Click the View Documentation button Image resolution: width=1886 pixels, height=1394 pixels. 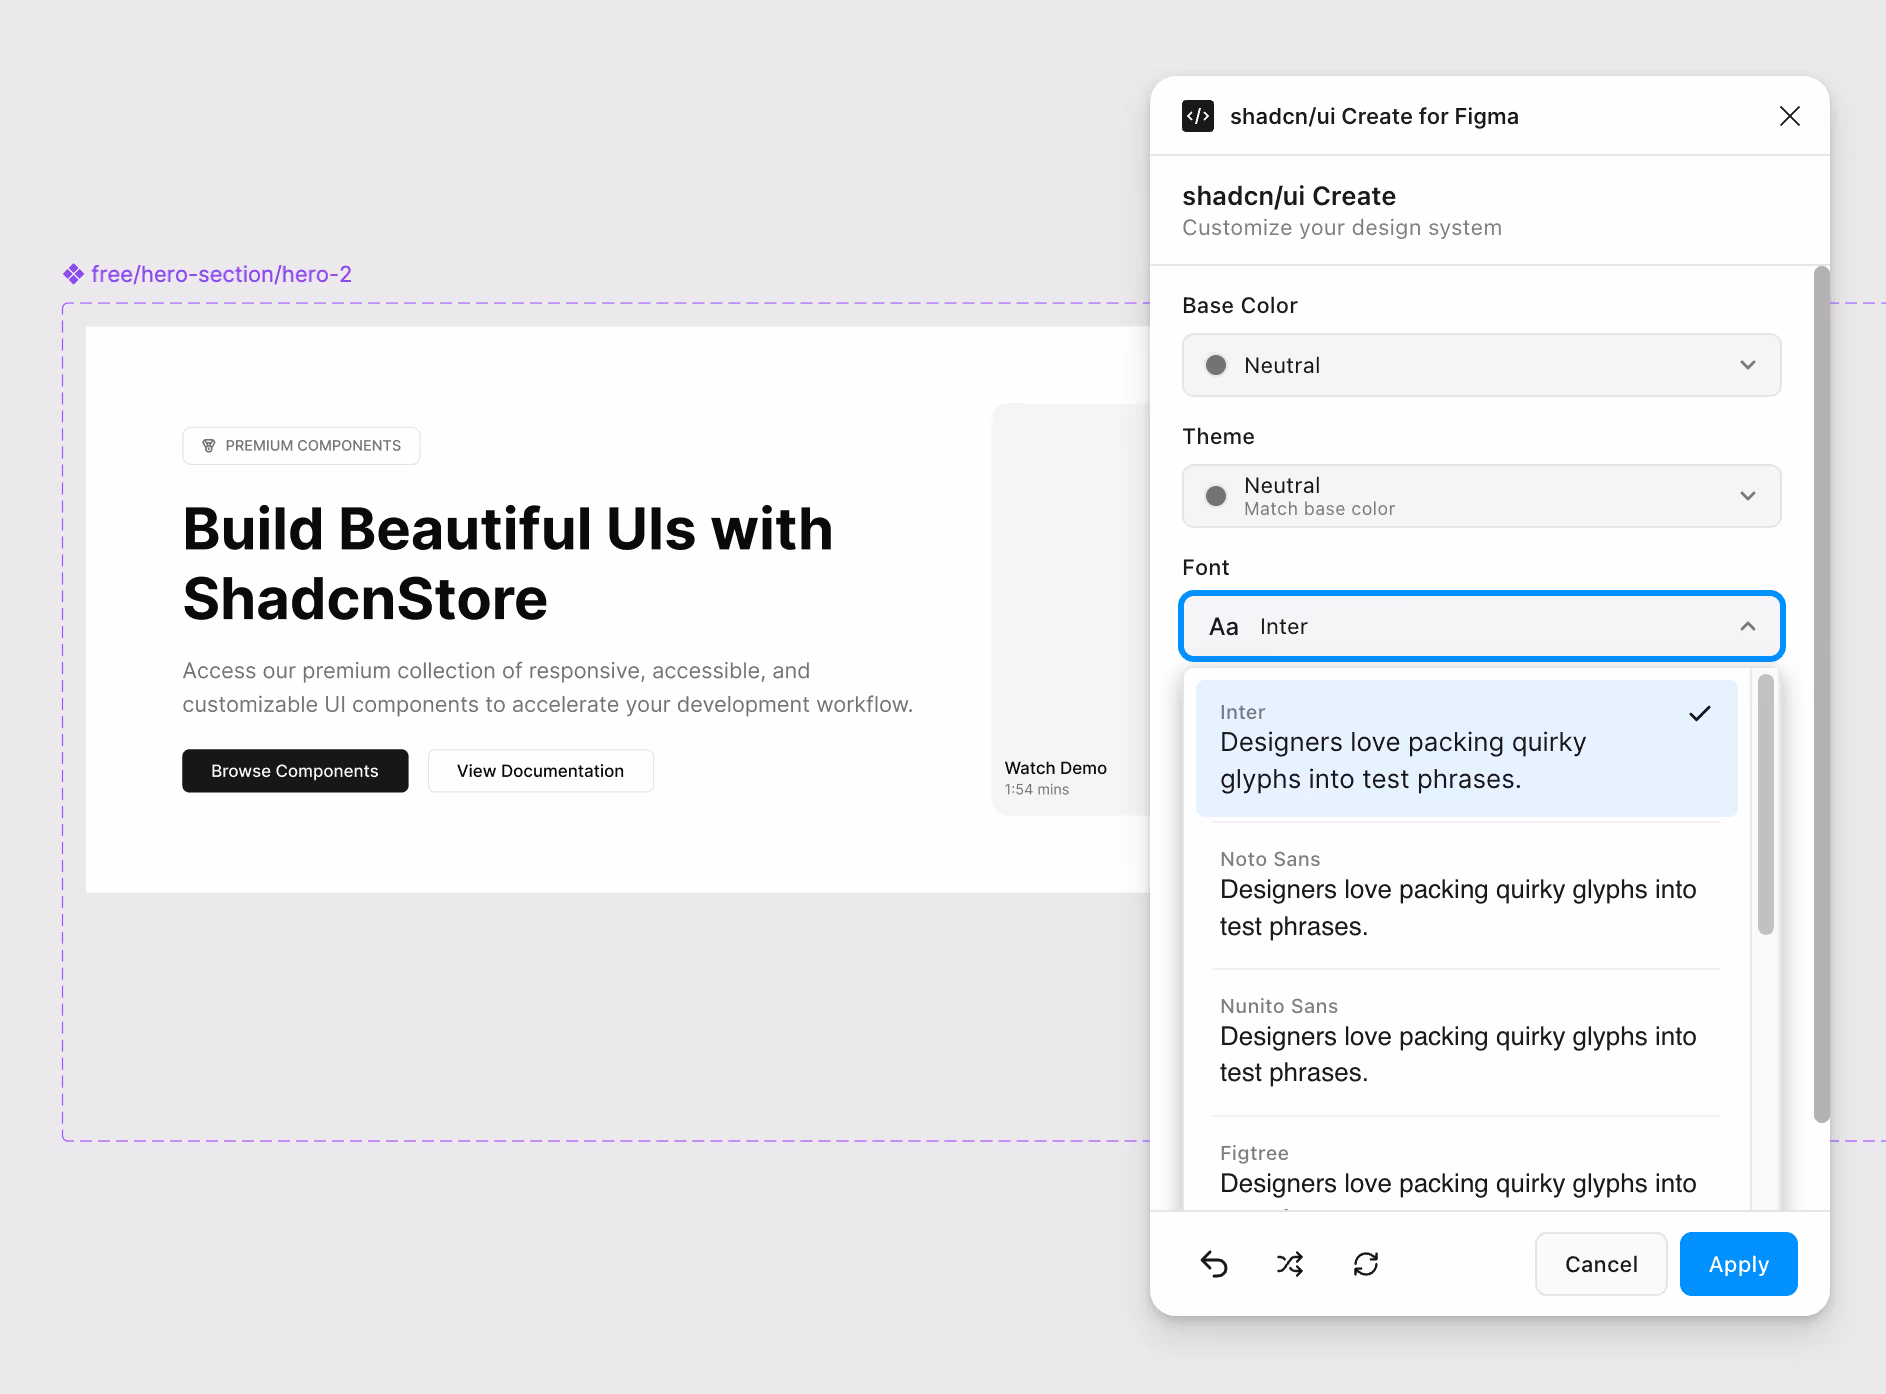click(541, 771)
